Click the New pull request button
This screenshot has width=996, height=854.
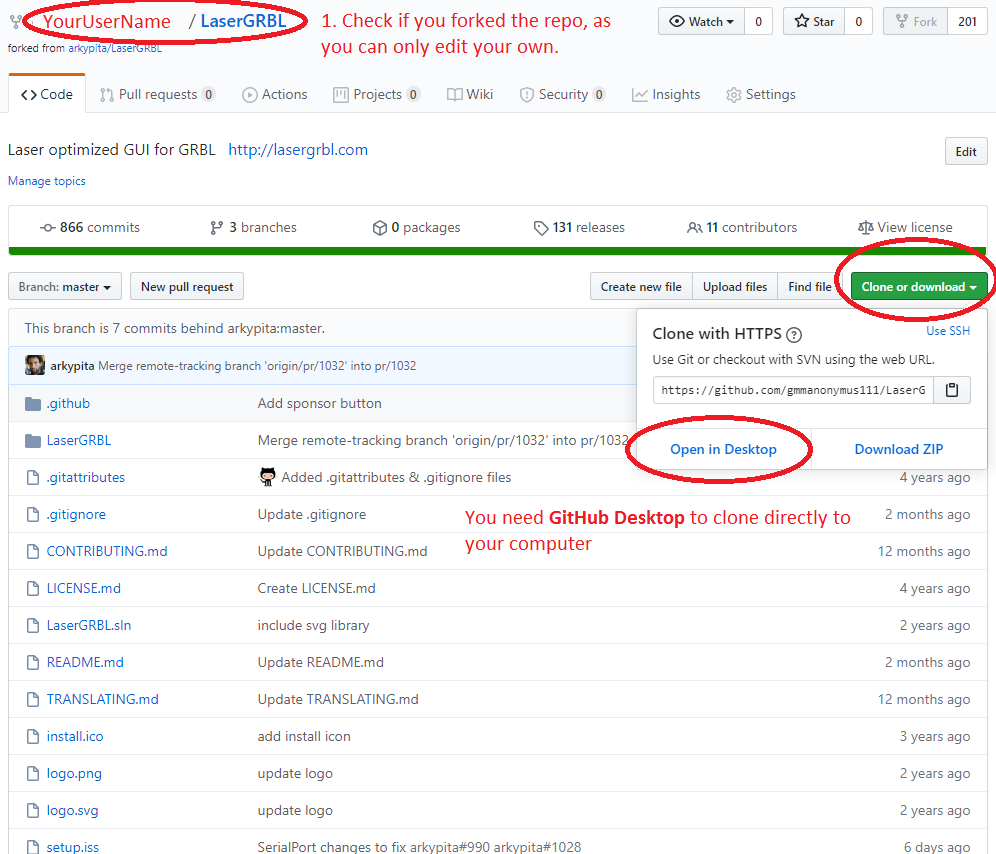point(187,287)
